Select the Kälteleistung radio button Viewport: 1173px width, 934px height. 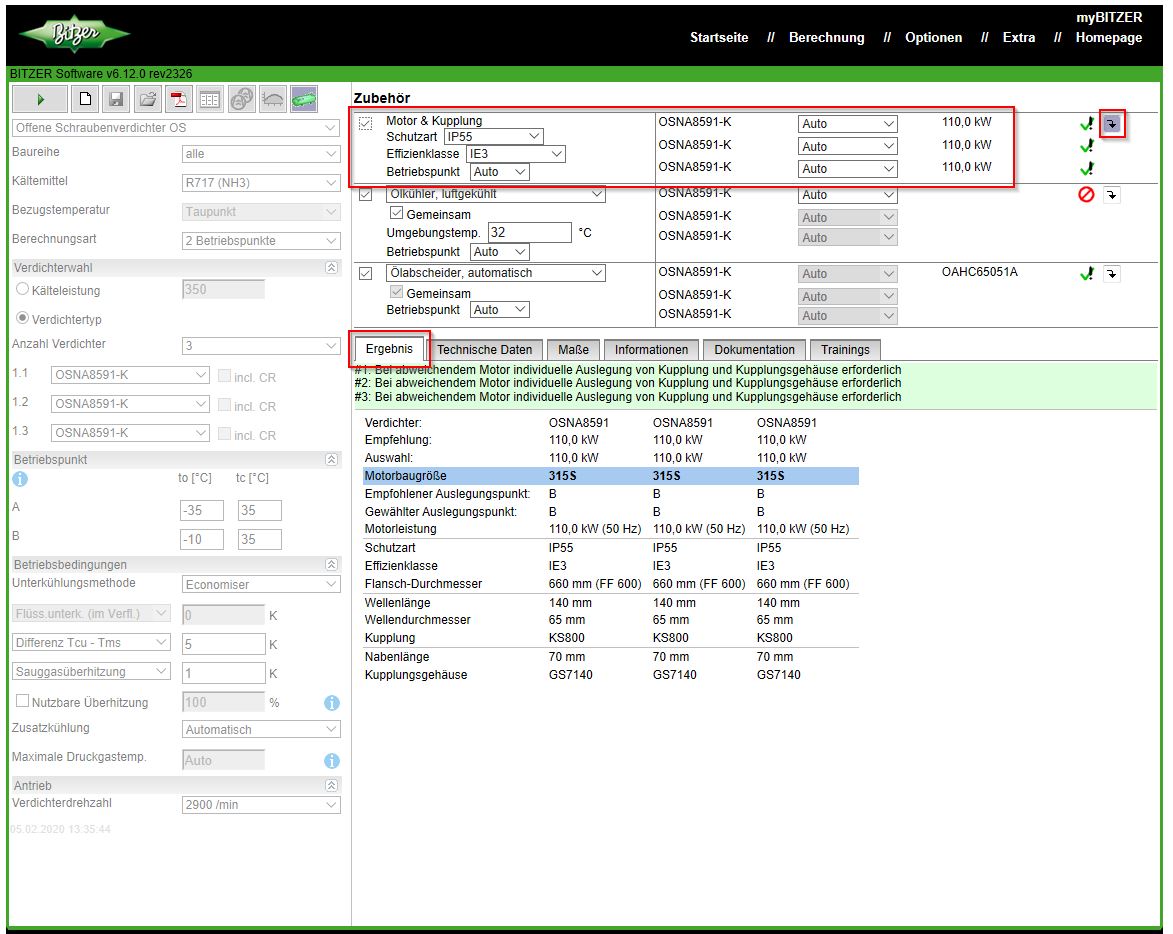click(x=22, y=290)
